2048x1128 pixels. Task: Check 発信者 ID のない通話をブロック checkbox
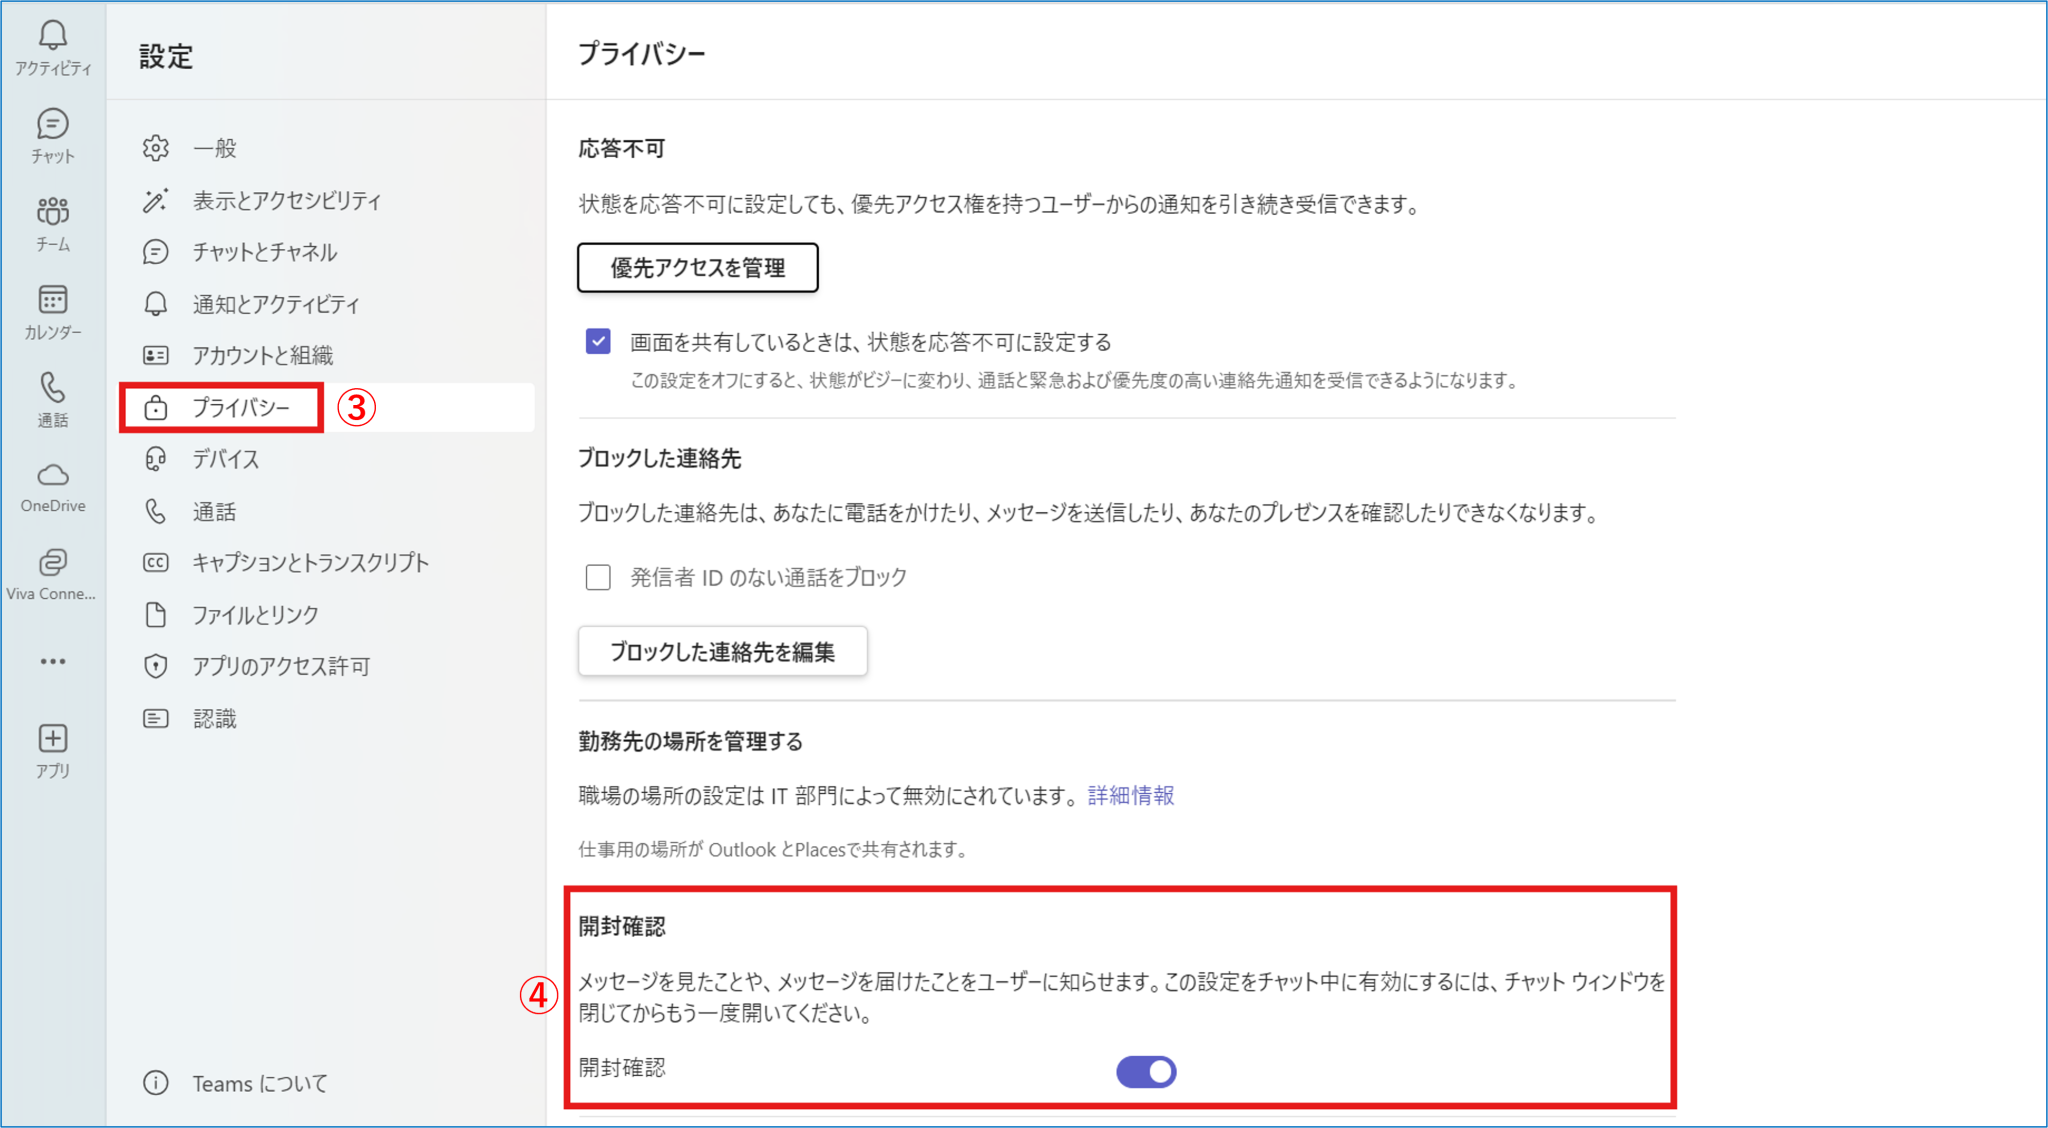[x=598, y=577]
